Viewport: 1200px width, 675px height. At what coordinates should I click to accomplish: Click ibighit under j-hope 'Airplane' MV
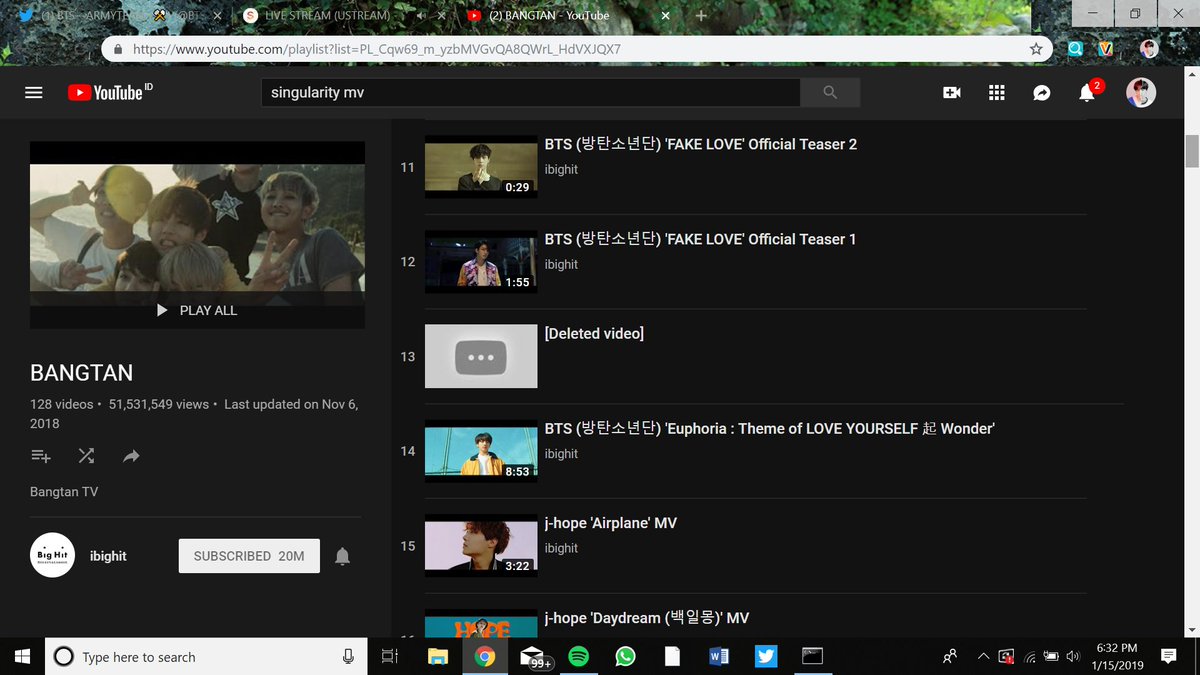[x=561, y=549]
